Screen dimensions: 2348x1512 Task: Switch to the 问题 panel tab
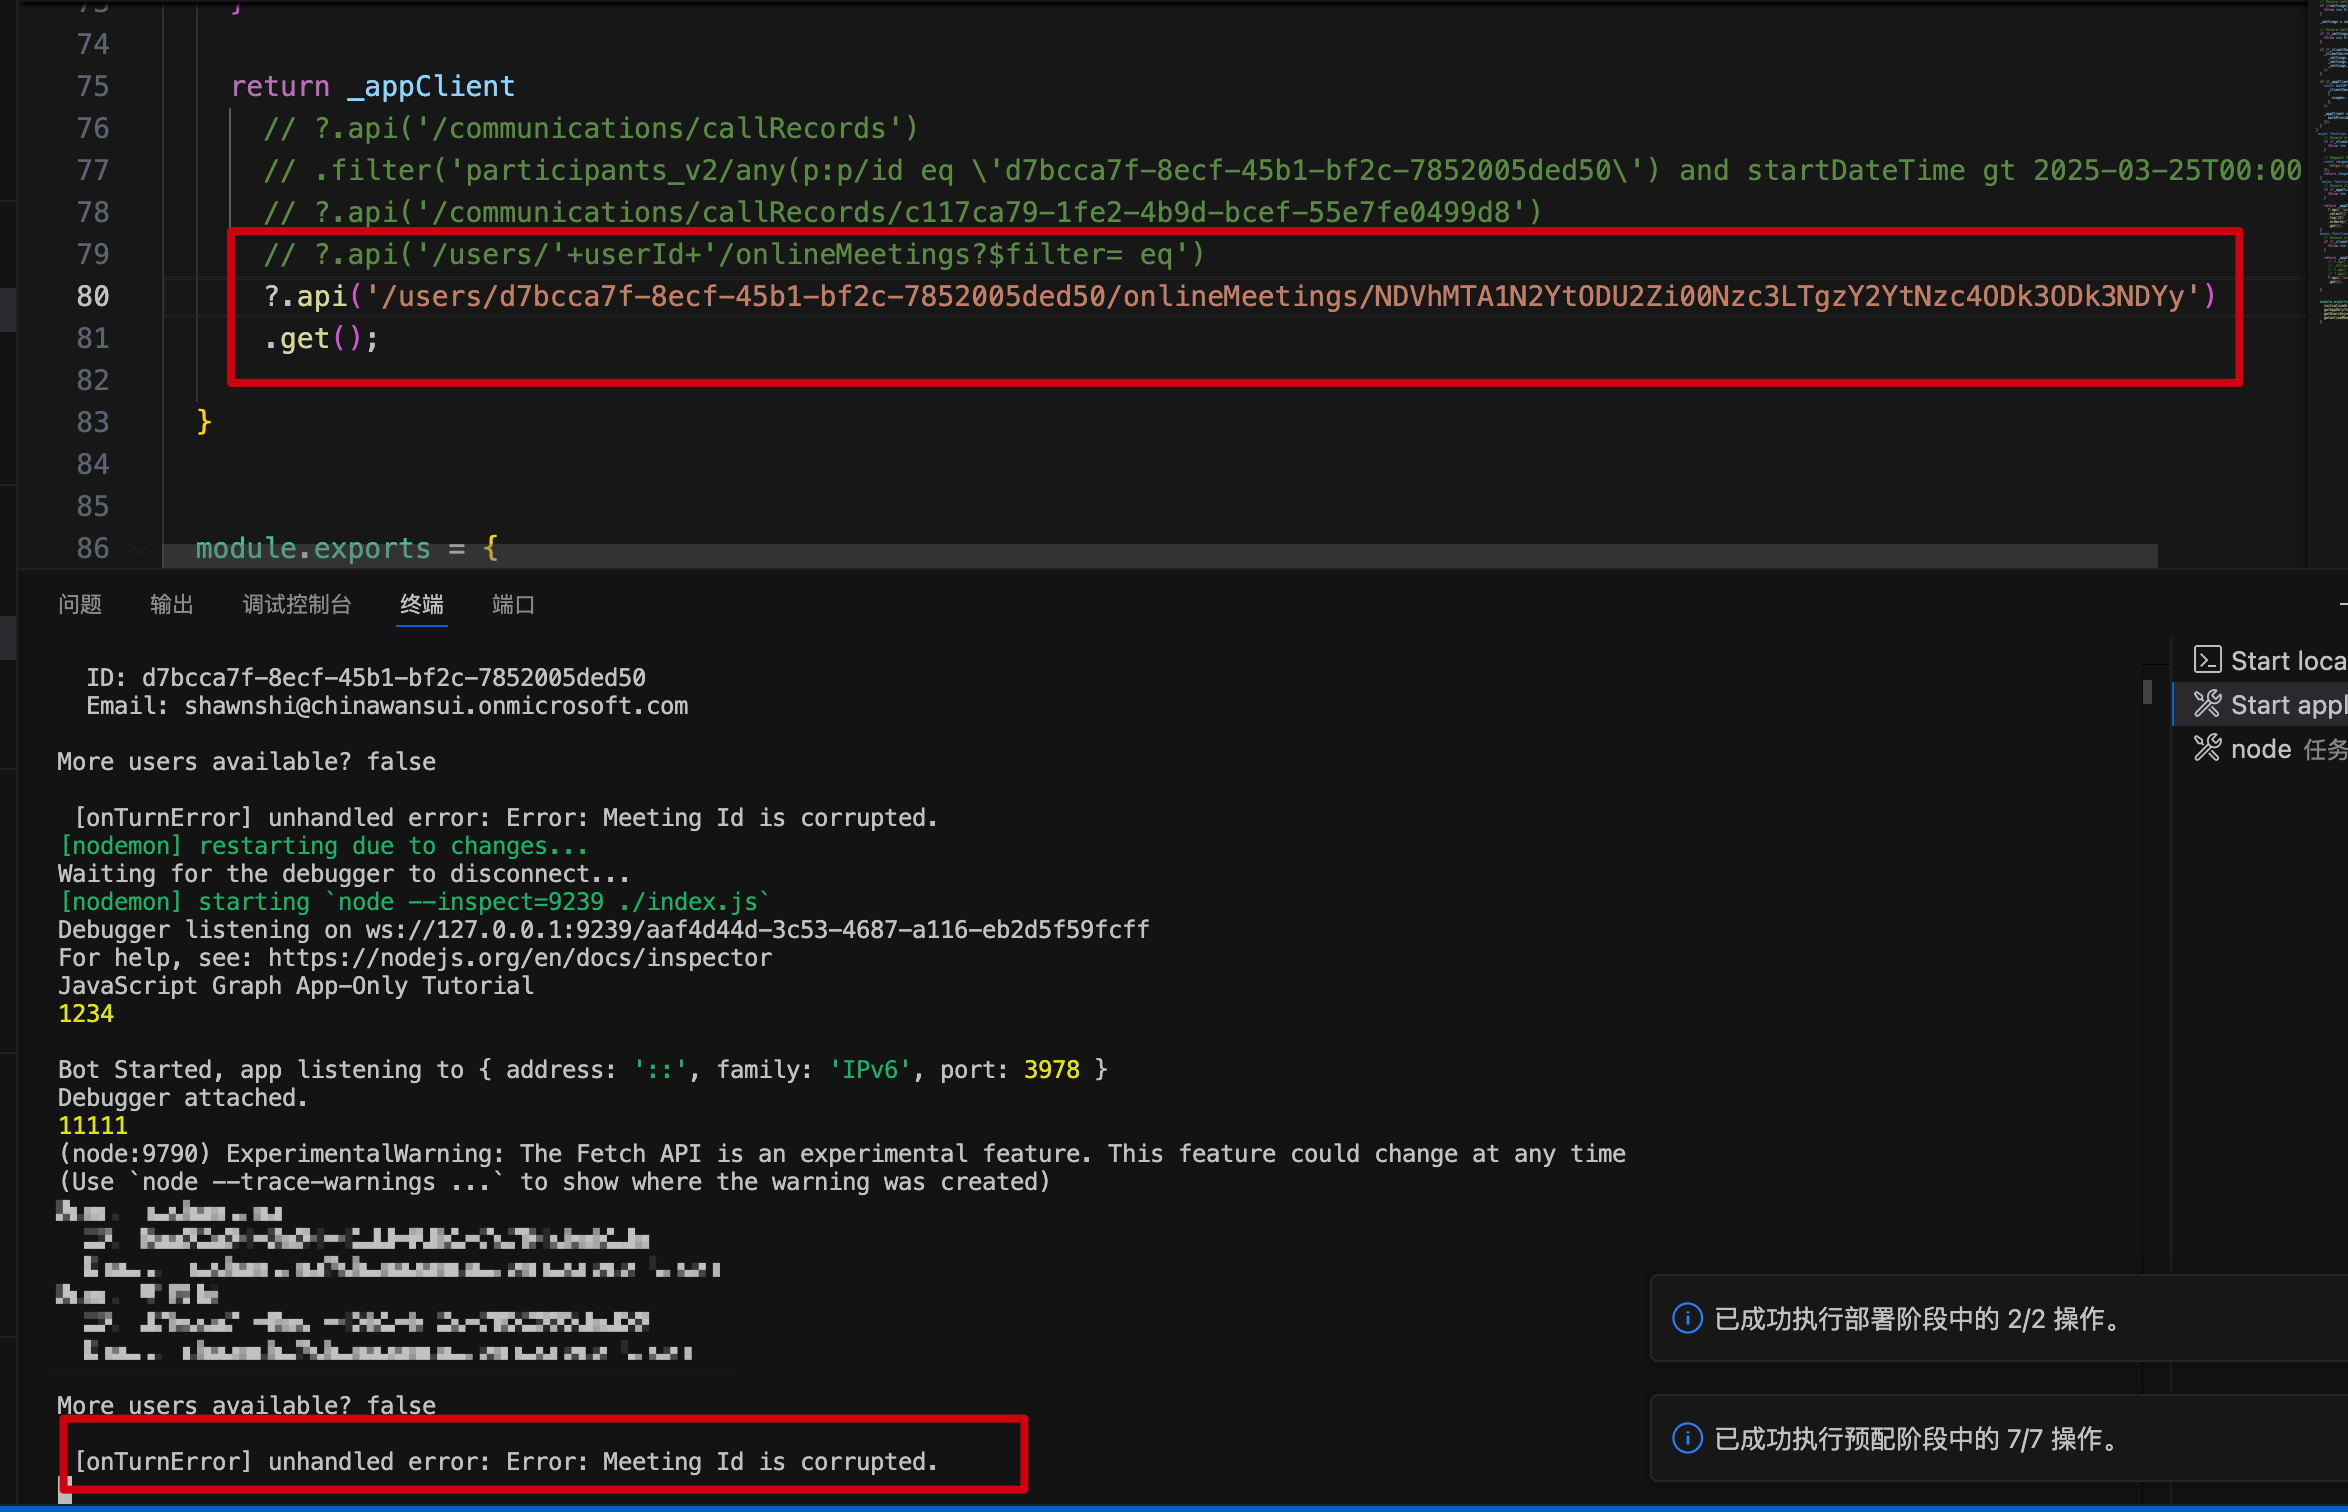80,604
